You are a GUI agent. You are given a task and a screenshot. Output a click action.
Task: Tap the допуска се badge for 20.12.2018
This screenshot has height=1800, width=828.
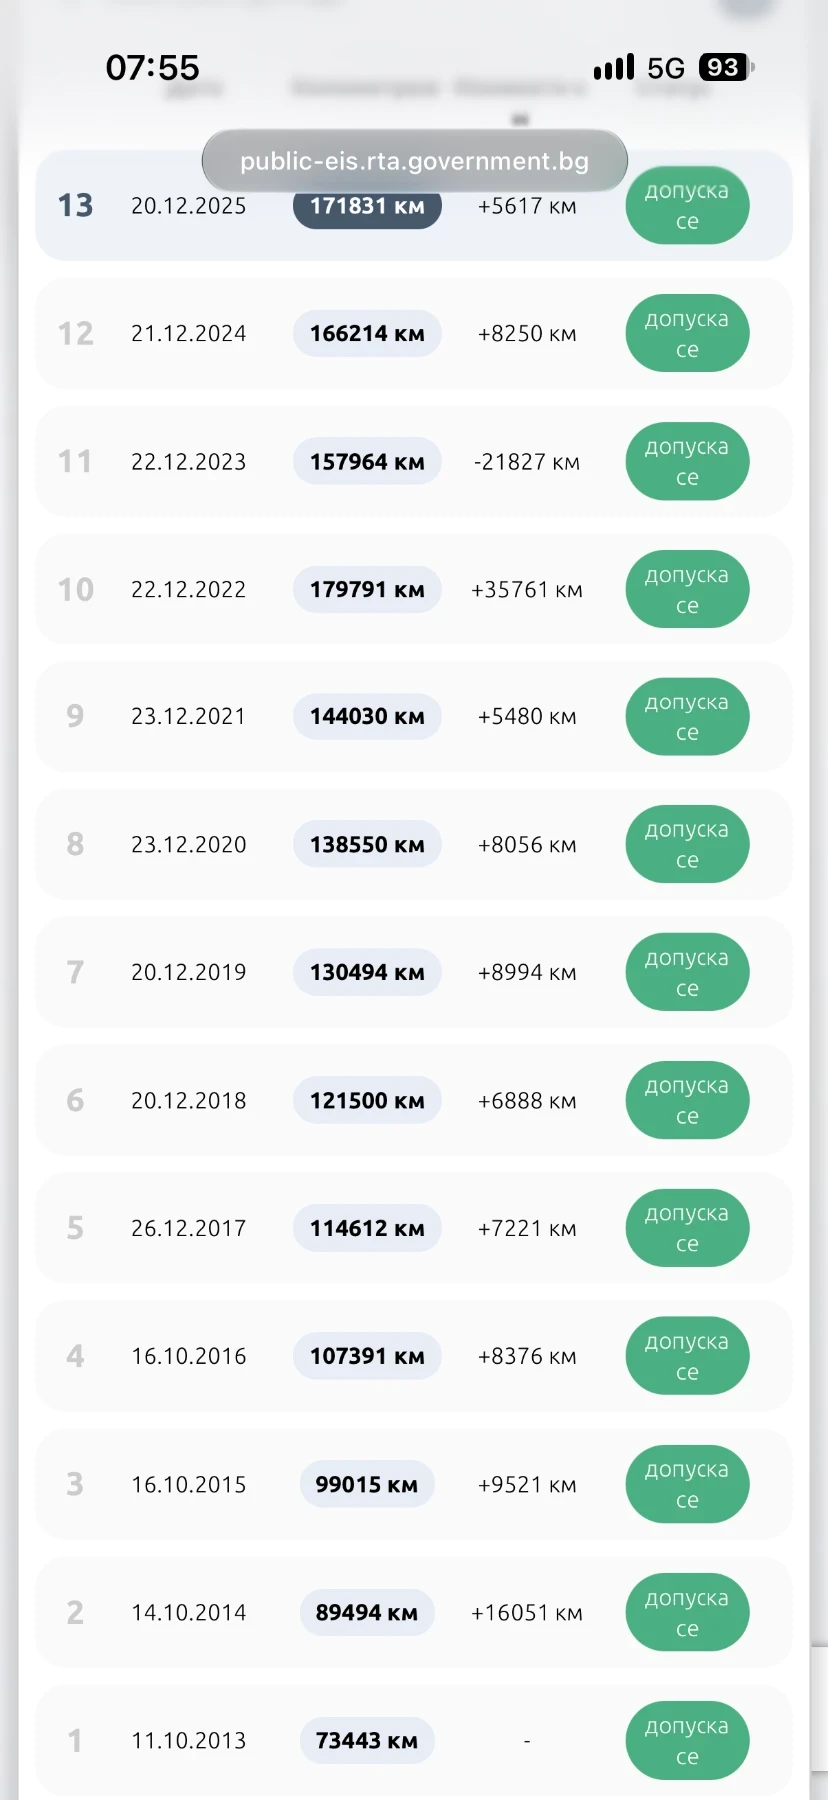687,1100
